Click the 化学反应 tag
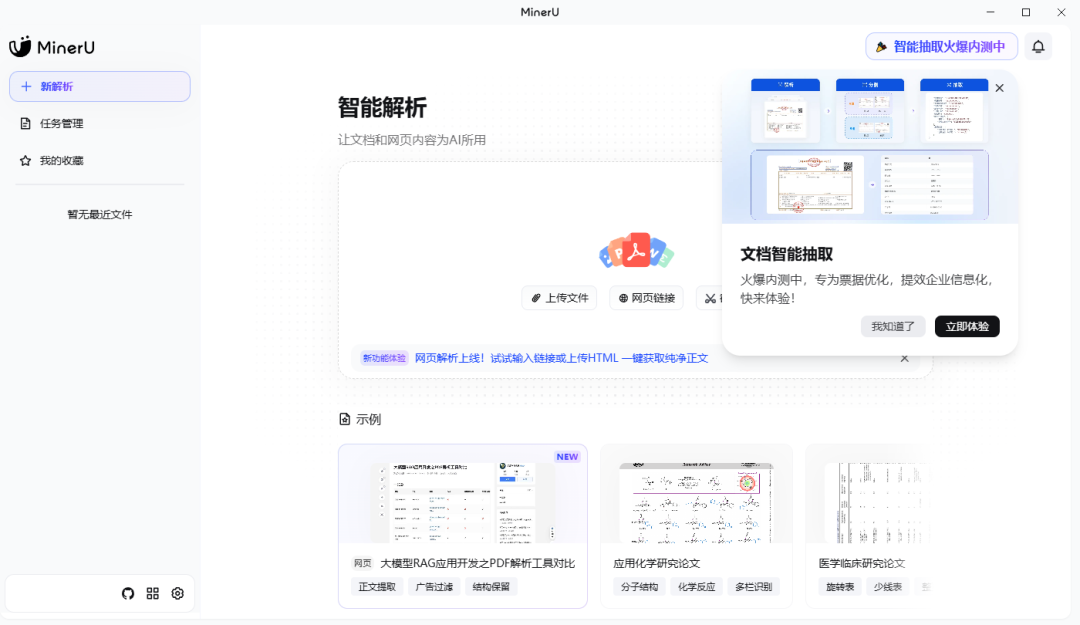The image size is (1080, 625). [696, 587]
